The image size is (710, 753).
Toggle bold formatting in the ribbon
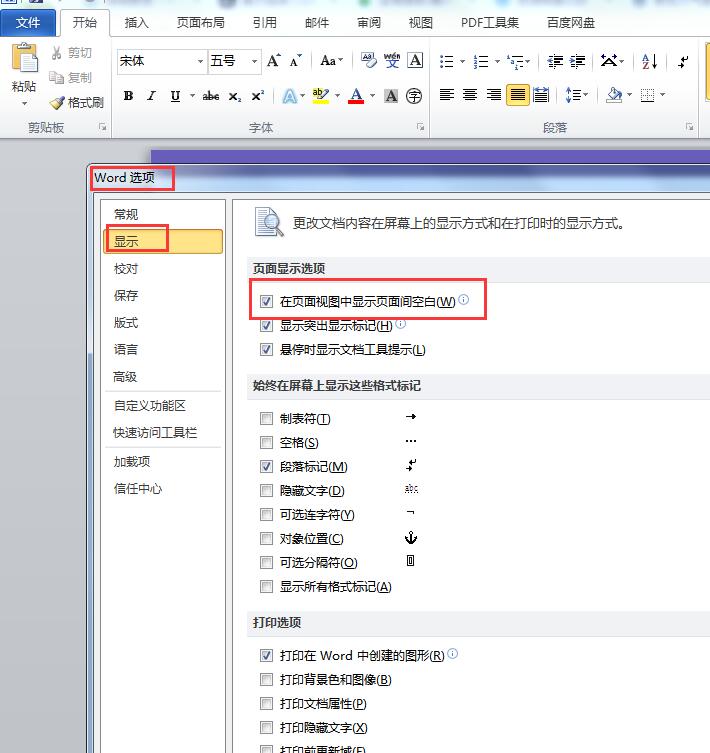pos(128,96)
